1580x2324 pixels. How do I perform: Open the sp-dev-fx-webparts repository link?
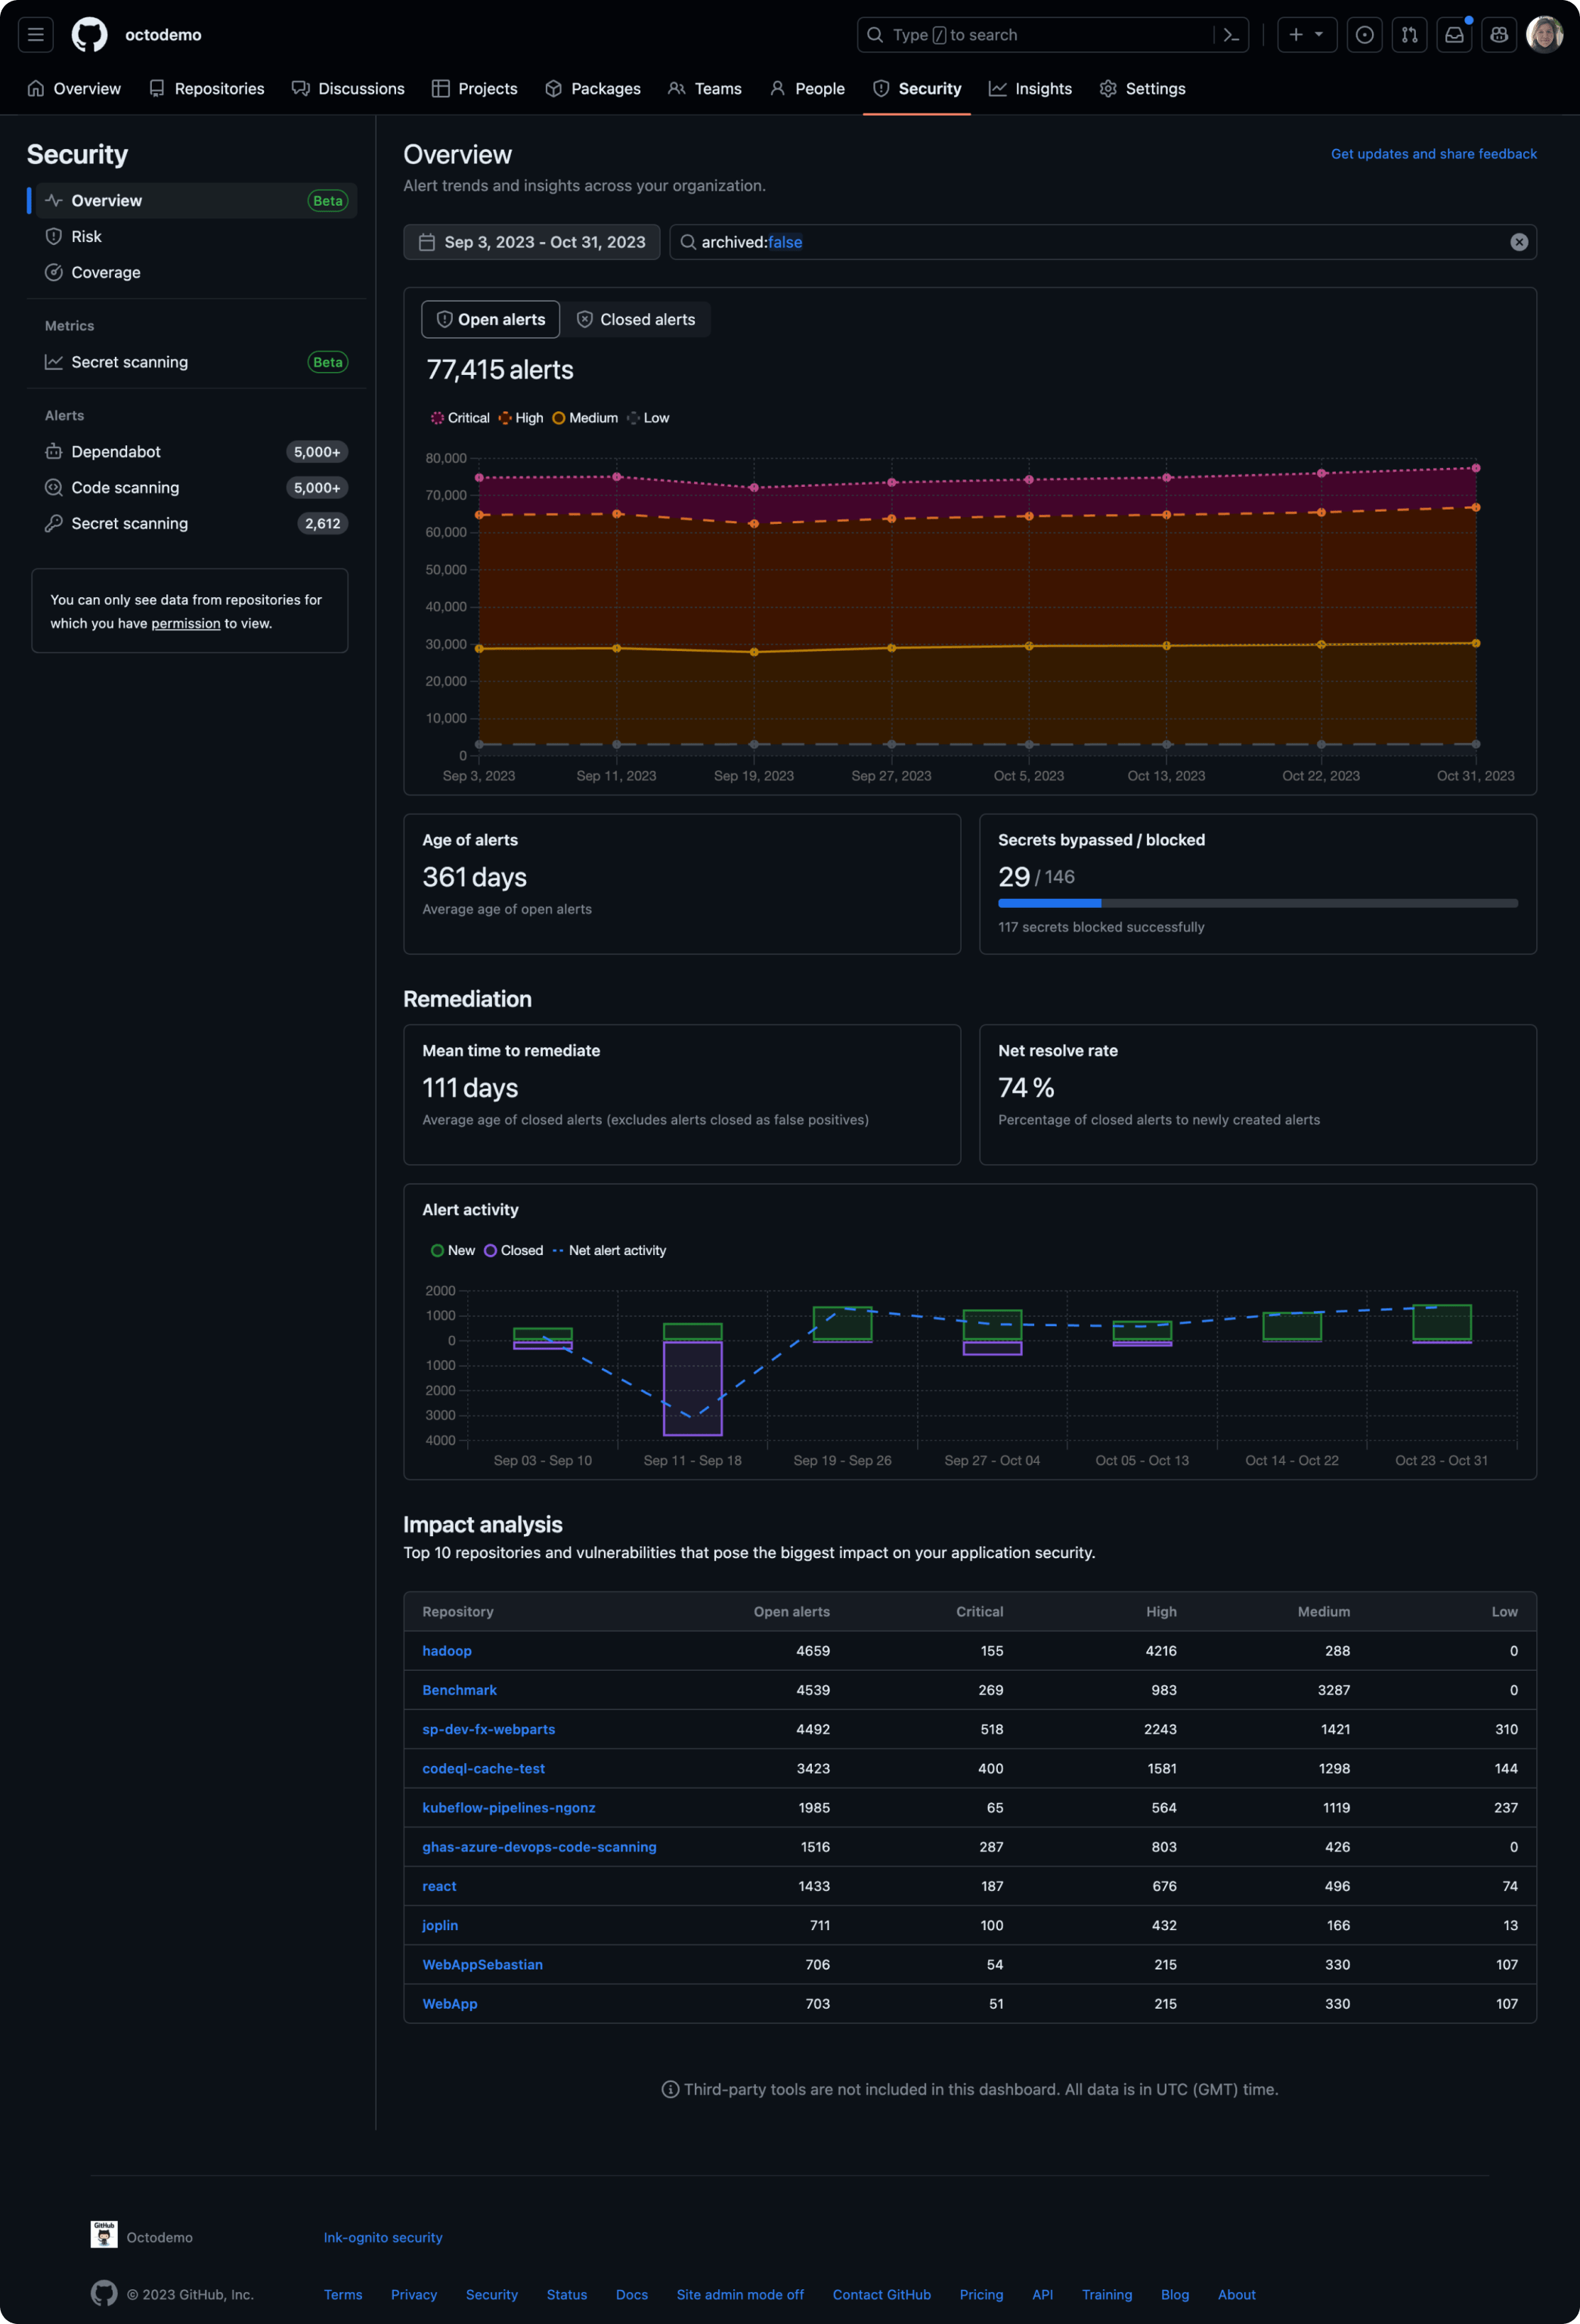[x=488, y=1729]
